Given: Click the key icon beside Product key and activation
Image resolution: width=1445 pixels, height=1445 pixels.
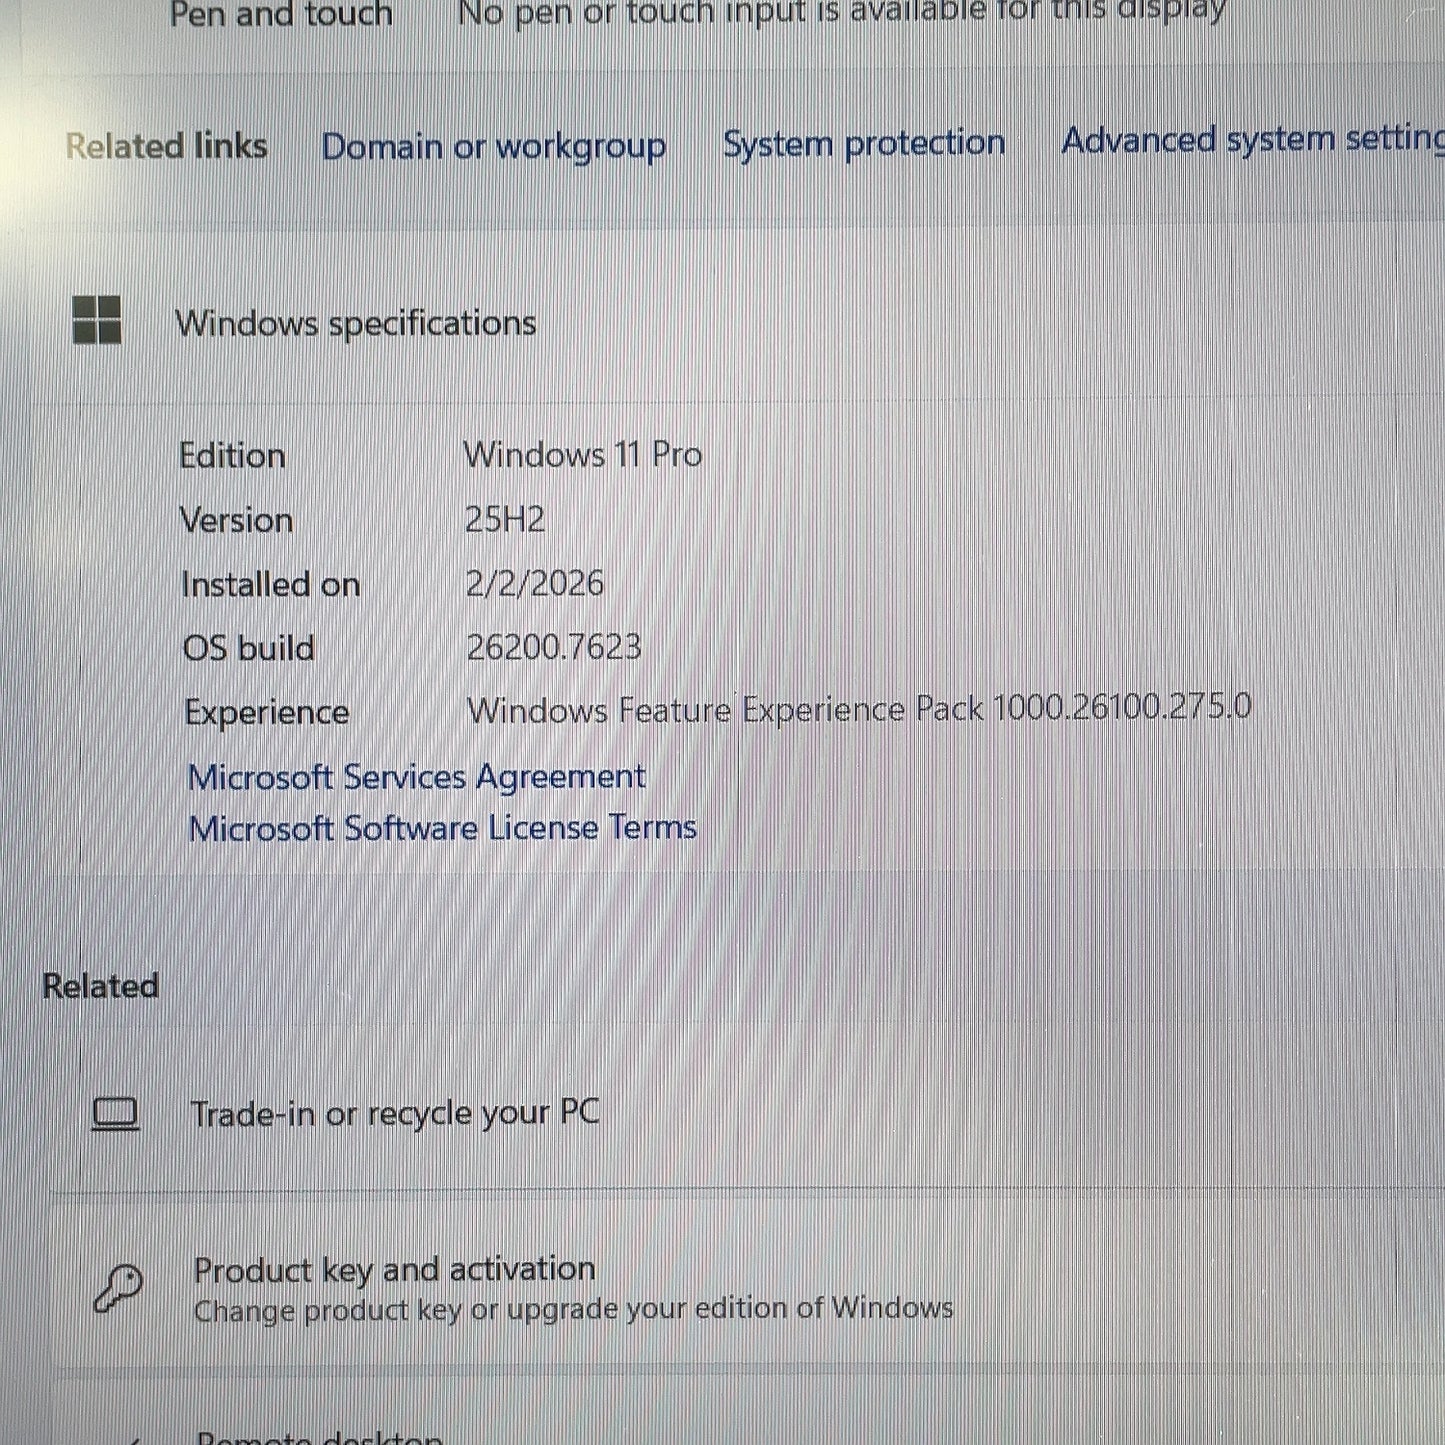Looking at the screenshot, I should [x=118, y=1288].
